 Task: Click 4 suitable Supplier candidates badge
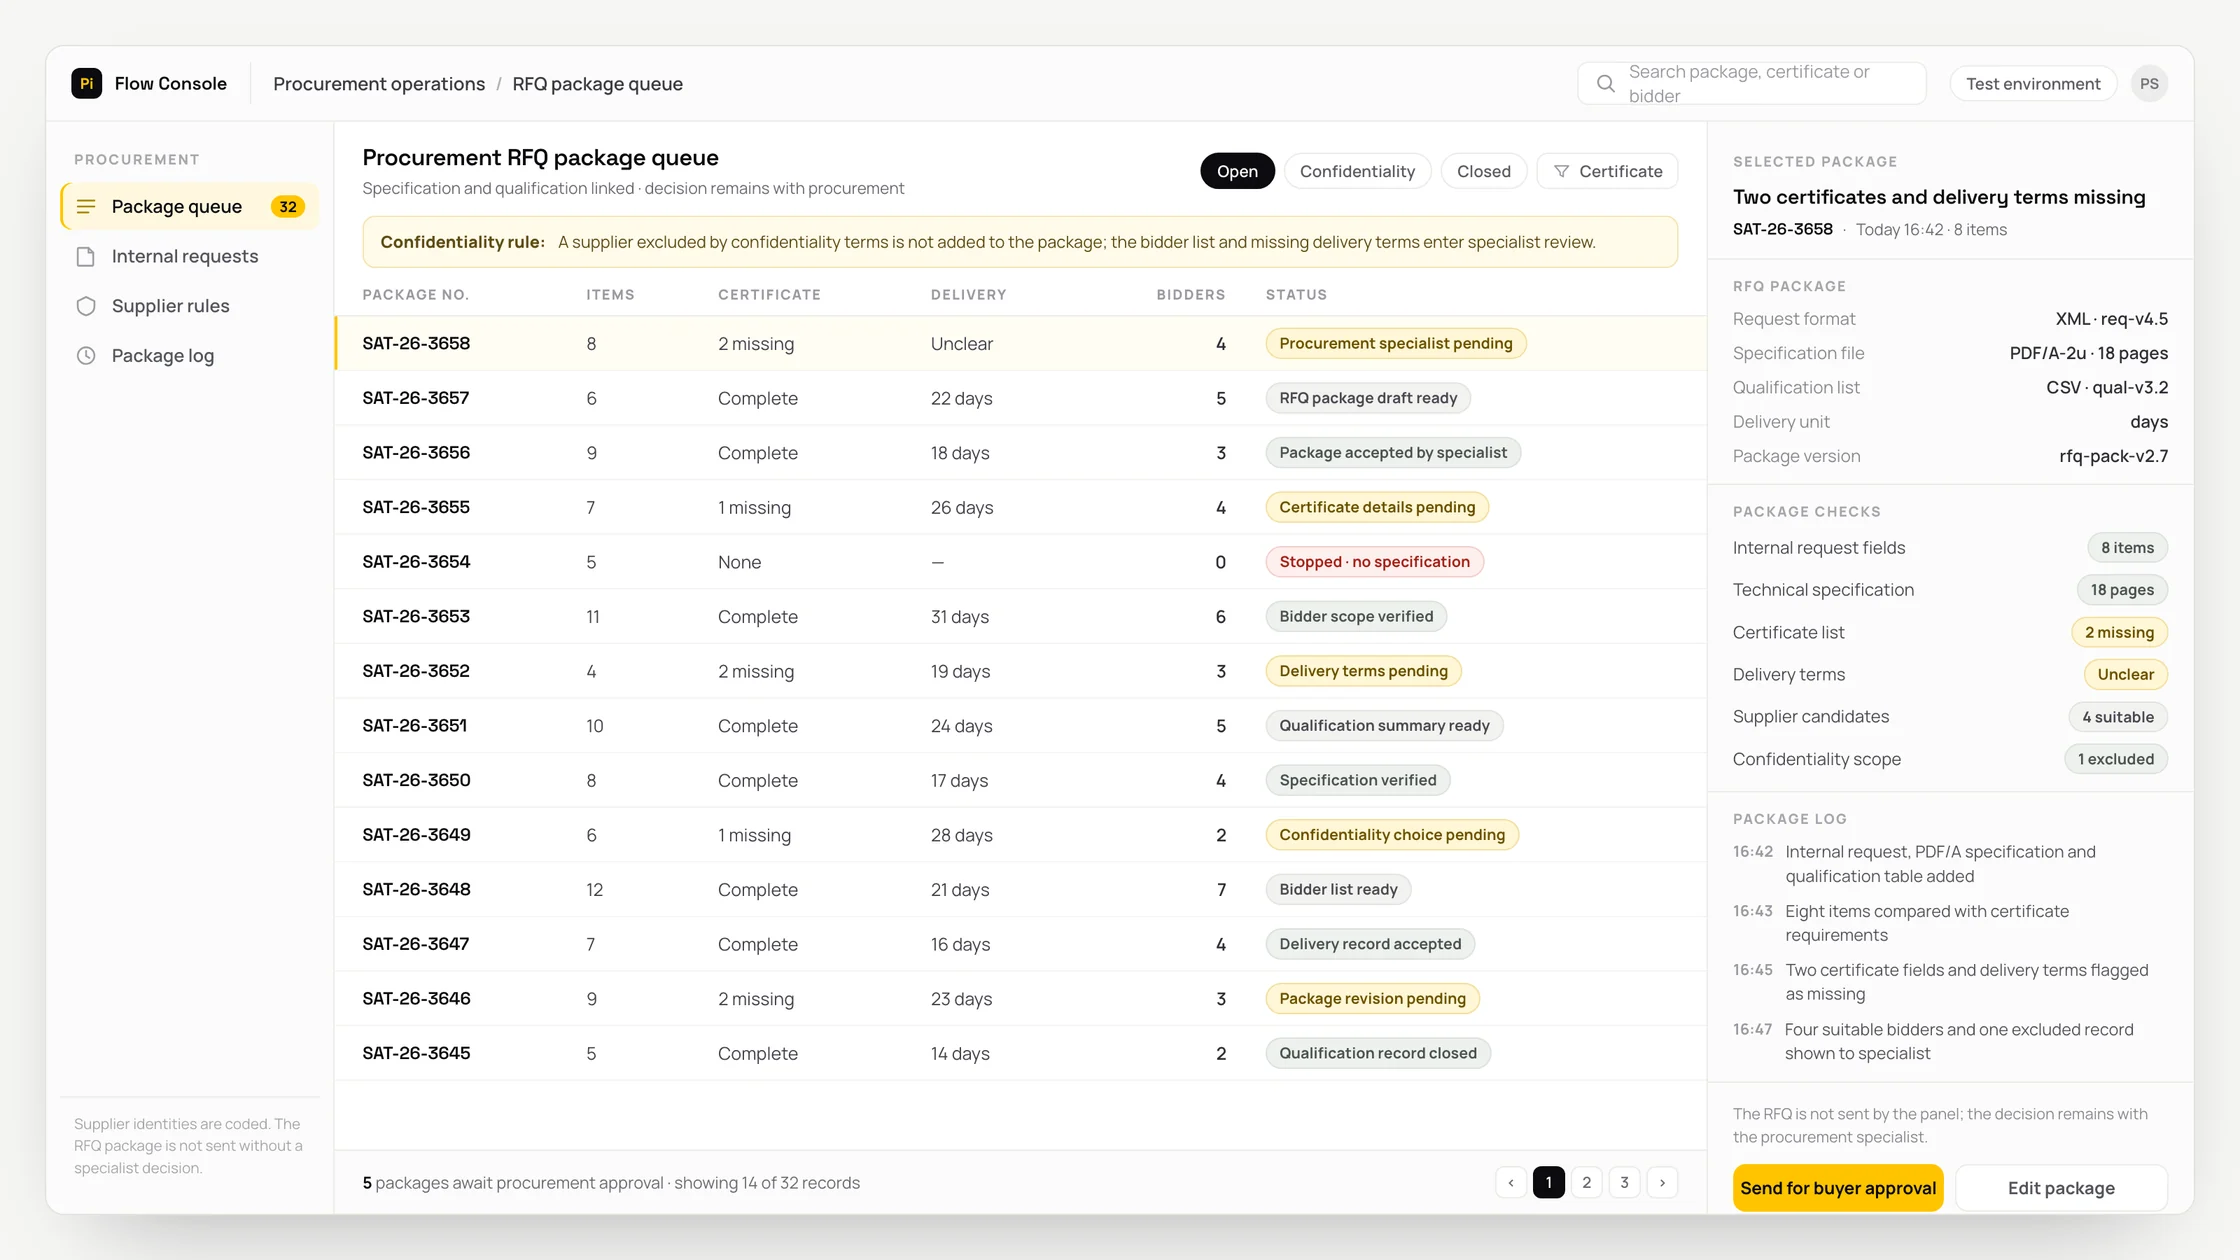click(x=2118, y=717)
